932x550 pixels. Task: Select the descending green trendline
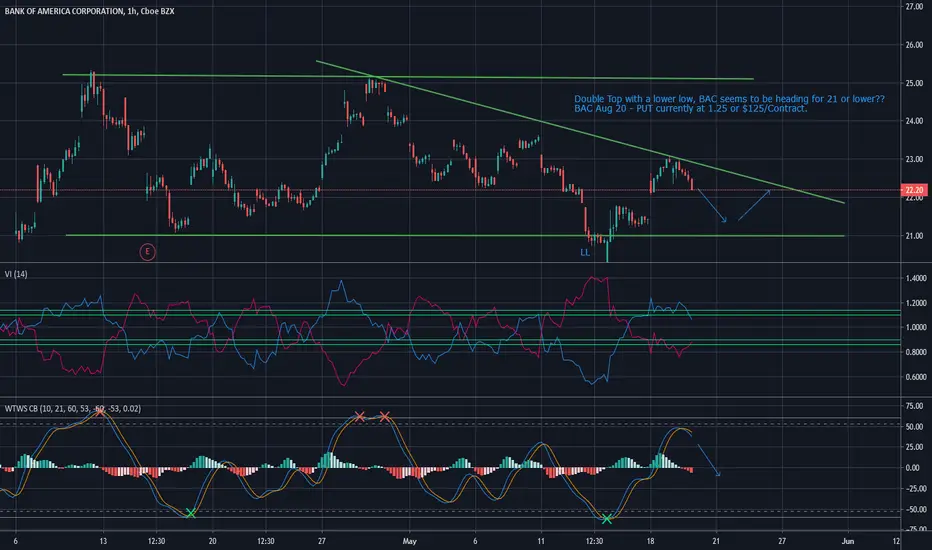(580, 132)
